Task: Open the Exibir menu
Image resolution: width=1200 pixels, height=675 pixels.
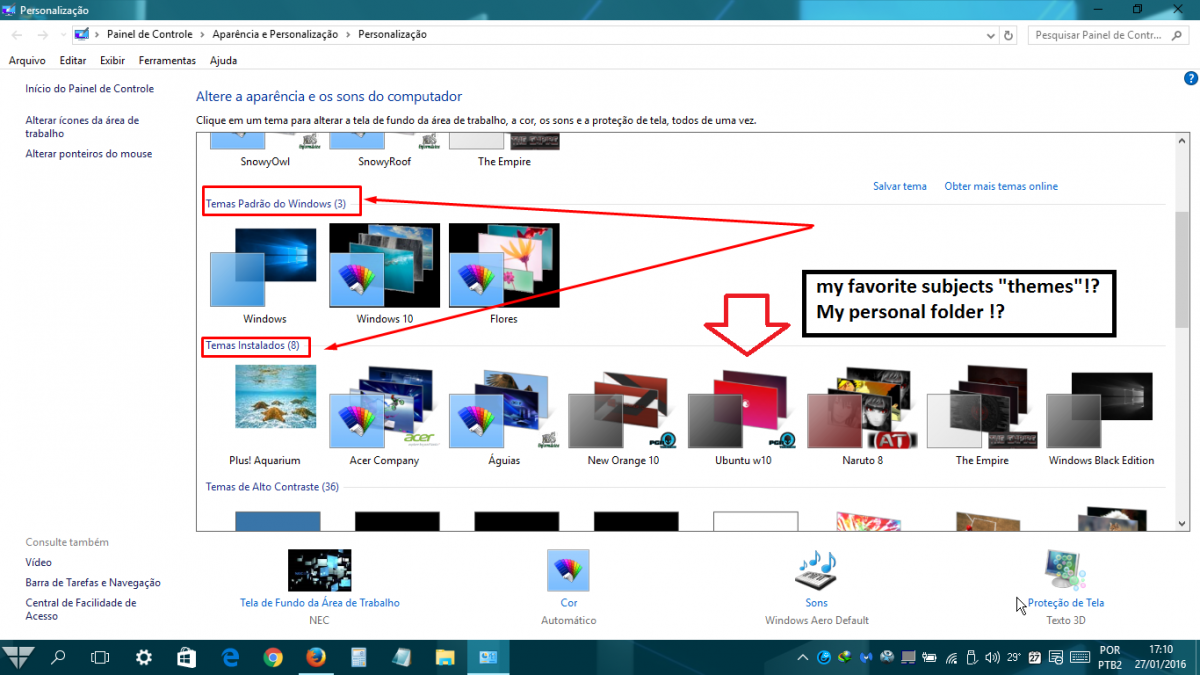Action: 112,60
